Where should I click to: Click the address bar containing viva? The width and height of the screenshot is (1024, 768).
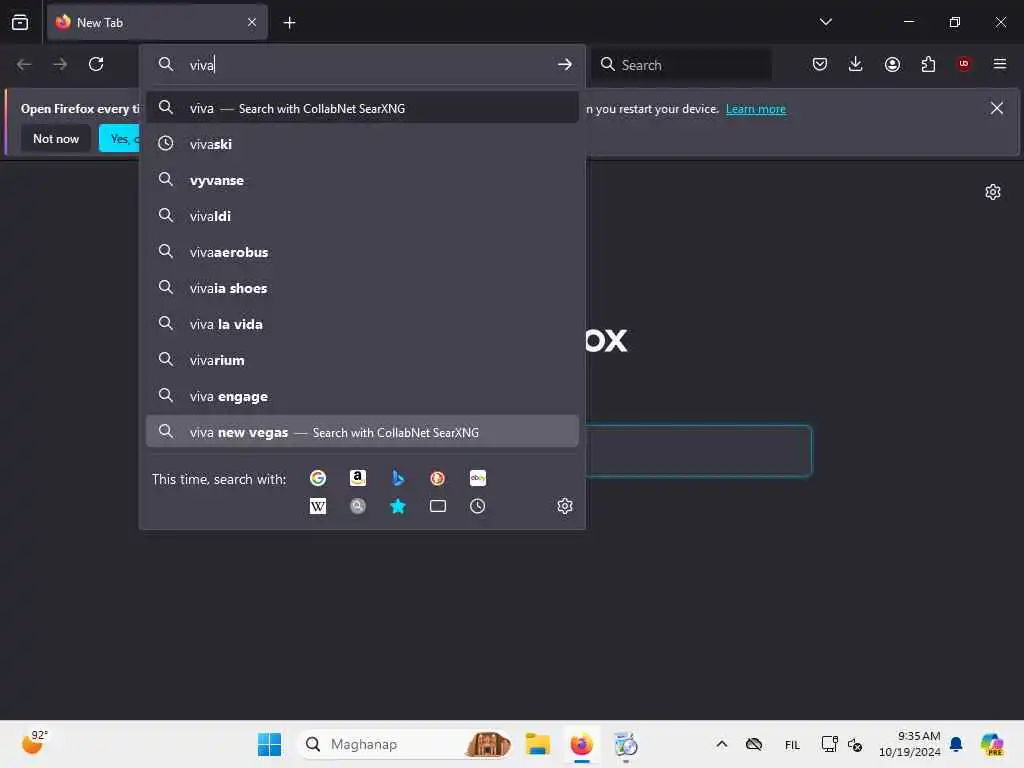tap(362, 65)
